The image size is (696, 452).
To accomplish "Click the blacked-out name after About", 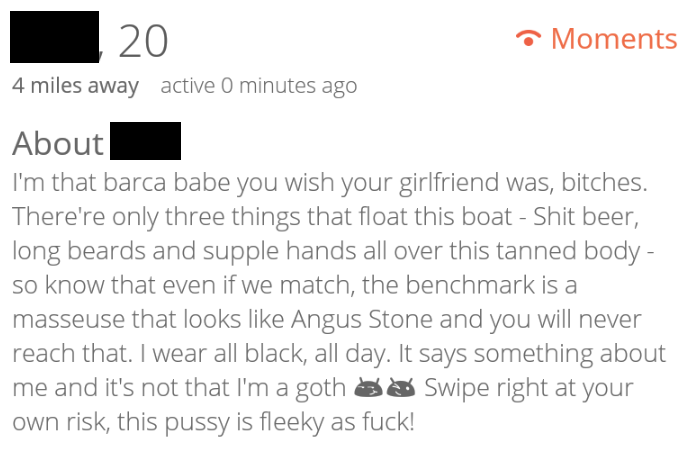I will coord(145,141).
